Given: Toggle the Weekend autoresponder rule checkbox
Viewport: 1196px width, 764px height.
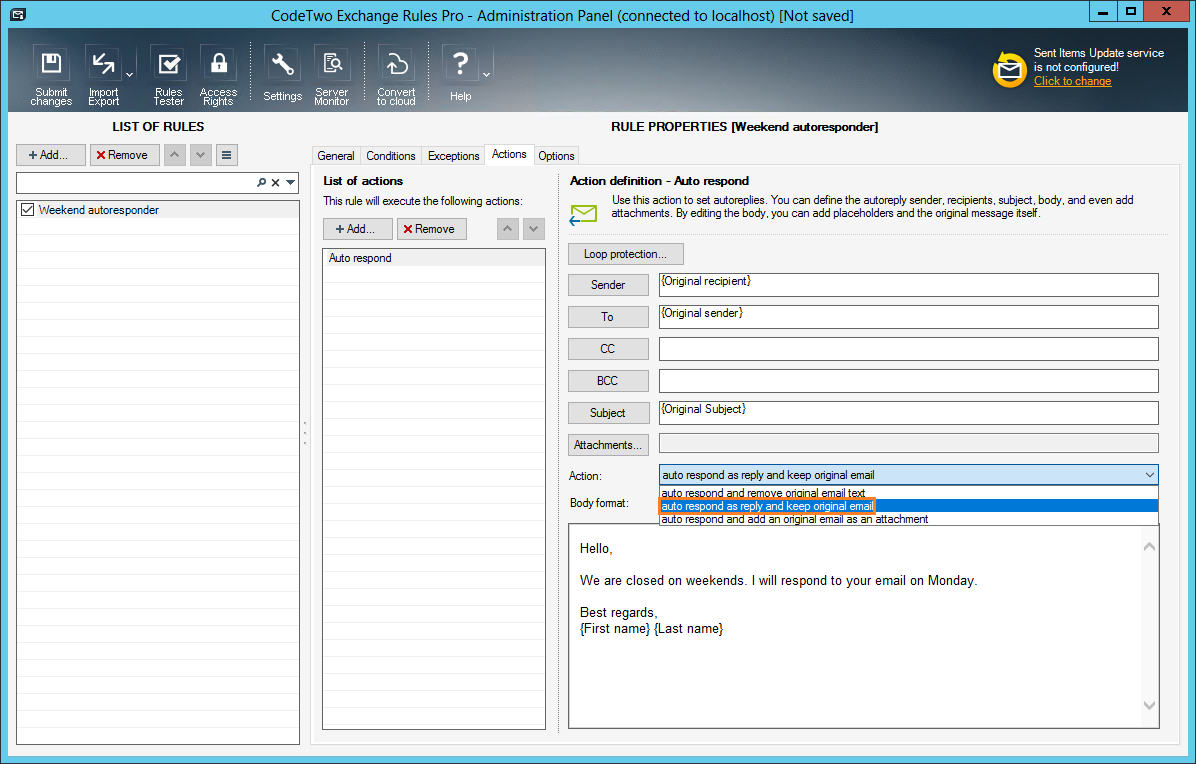Looking at the screenshot, I should tap(27, 210).
